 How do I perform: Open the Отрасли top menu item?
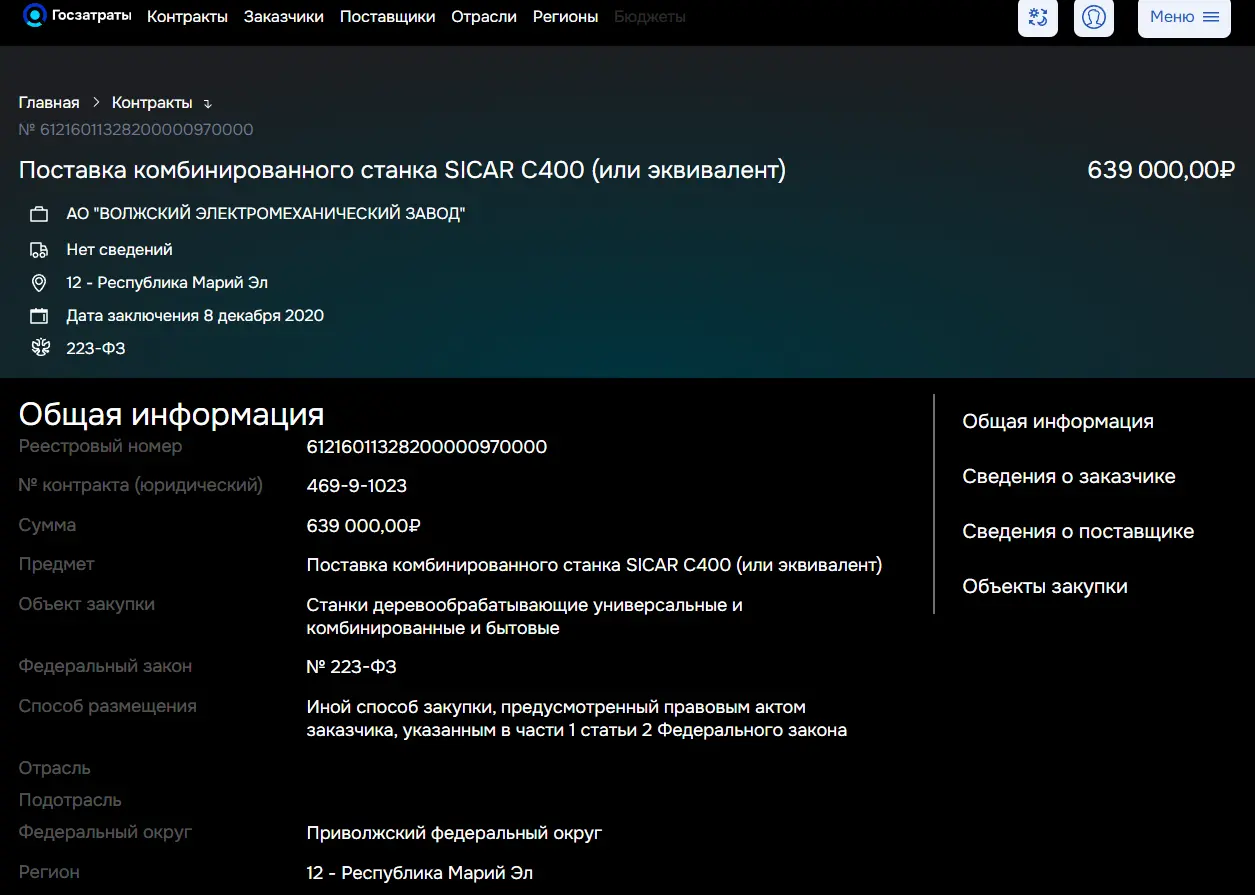pyautogui.click(x=484, y=16)
